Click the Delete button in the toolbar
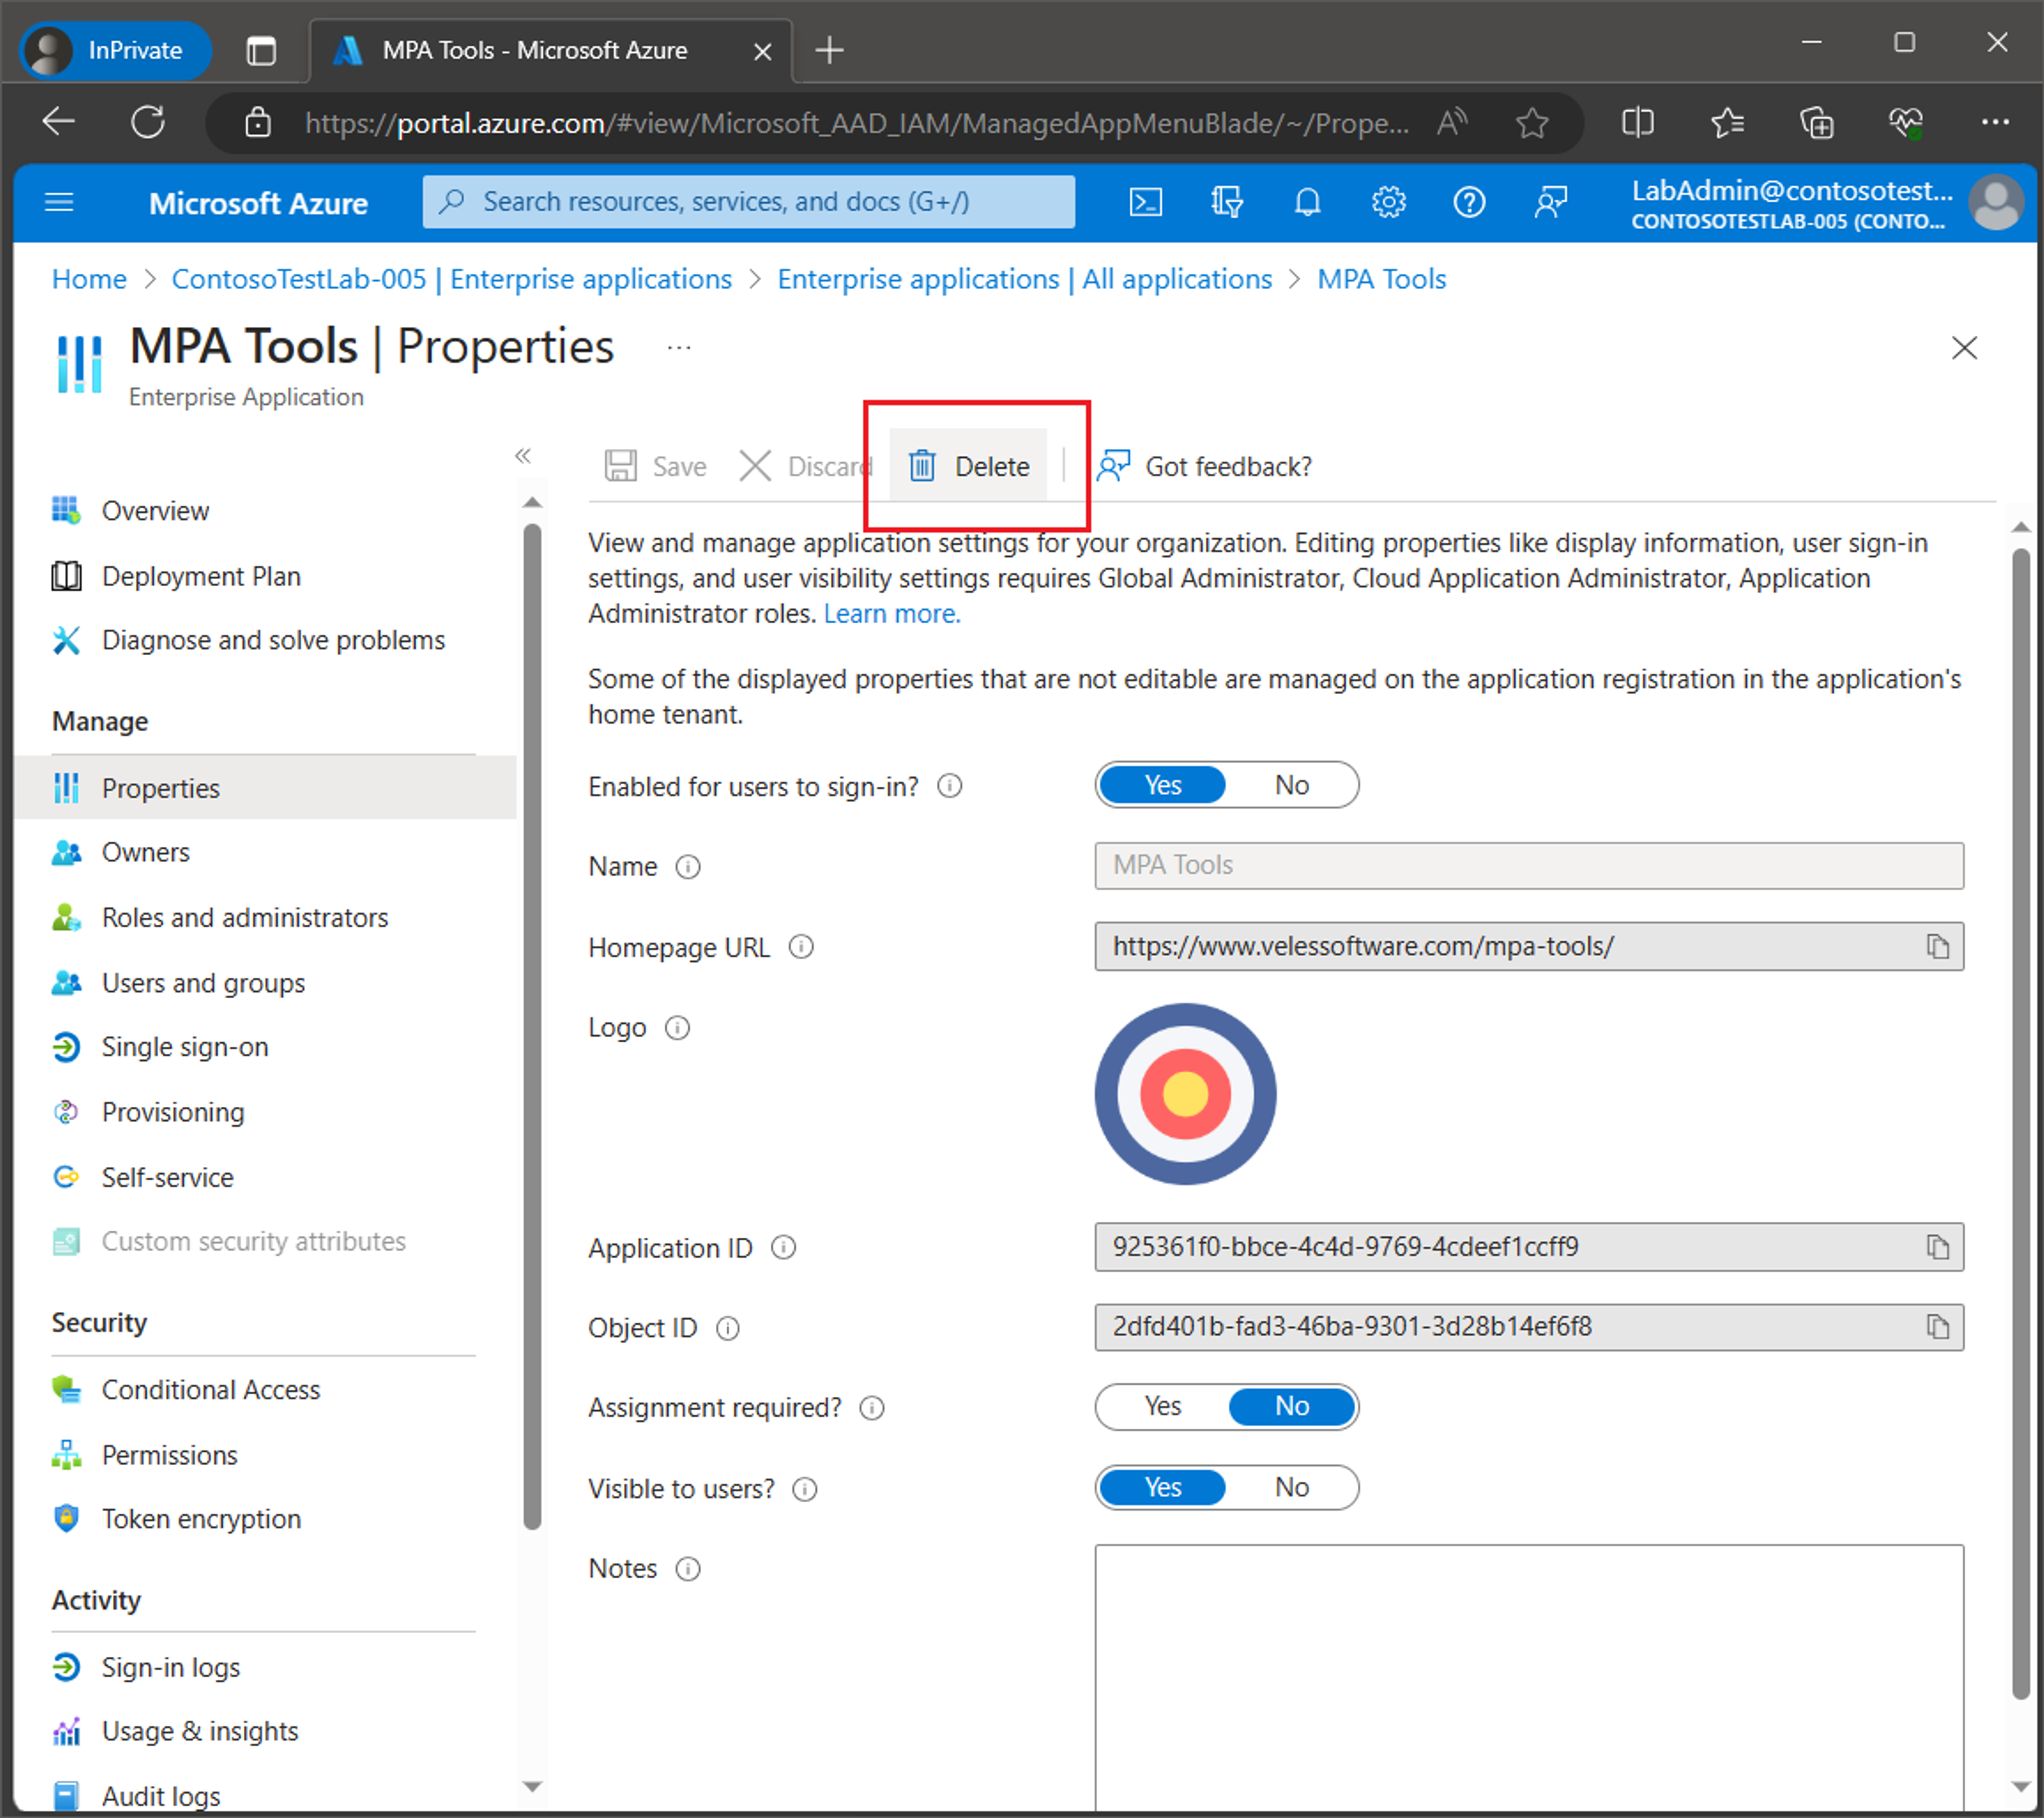 coord(968,466)
